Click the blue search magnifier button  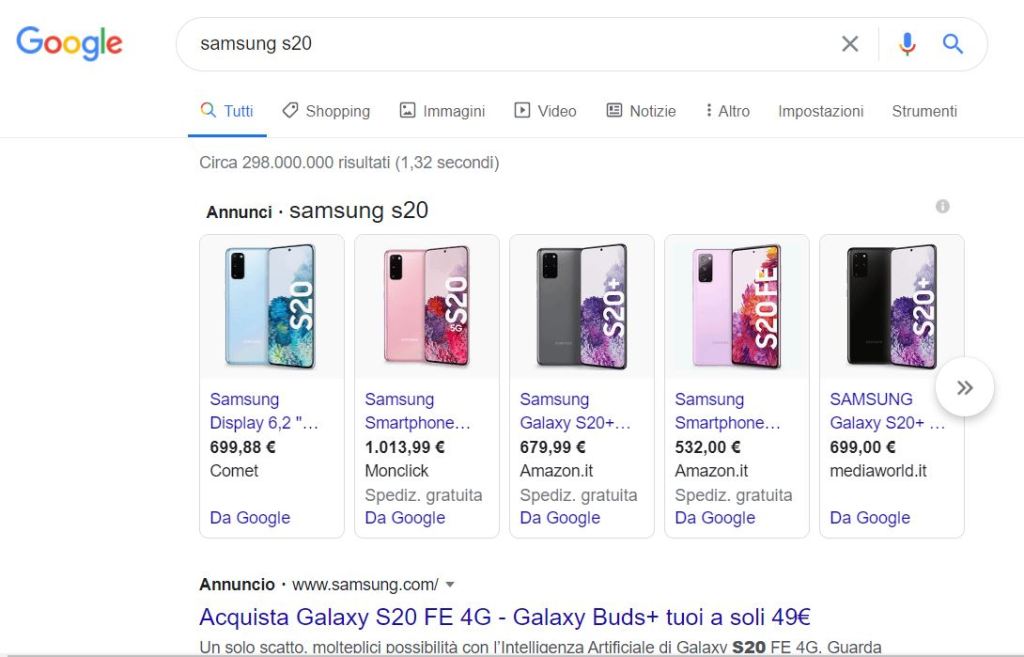(x=953, y=44)
